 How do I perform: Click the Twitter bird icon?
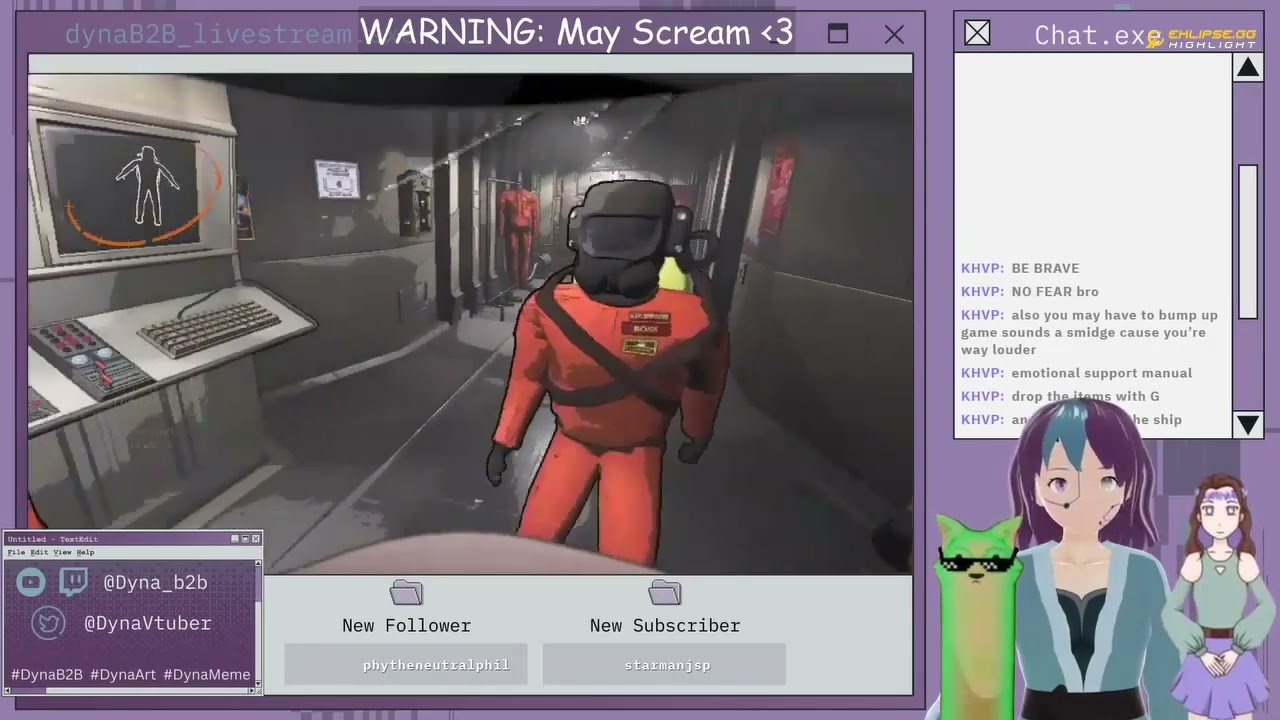48,623
